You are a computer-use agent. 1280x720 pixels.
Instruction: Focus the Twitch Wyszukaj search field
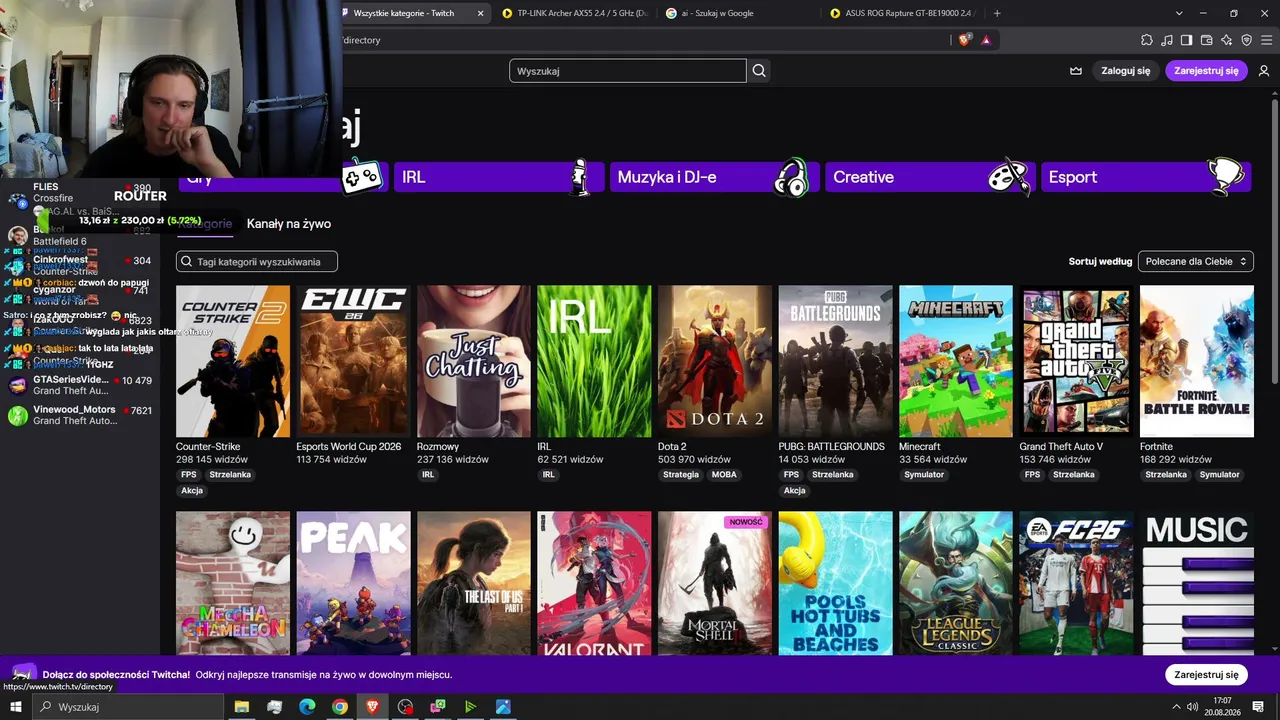(x=628, y=71)
